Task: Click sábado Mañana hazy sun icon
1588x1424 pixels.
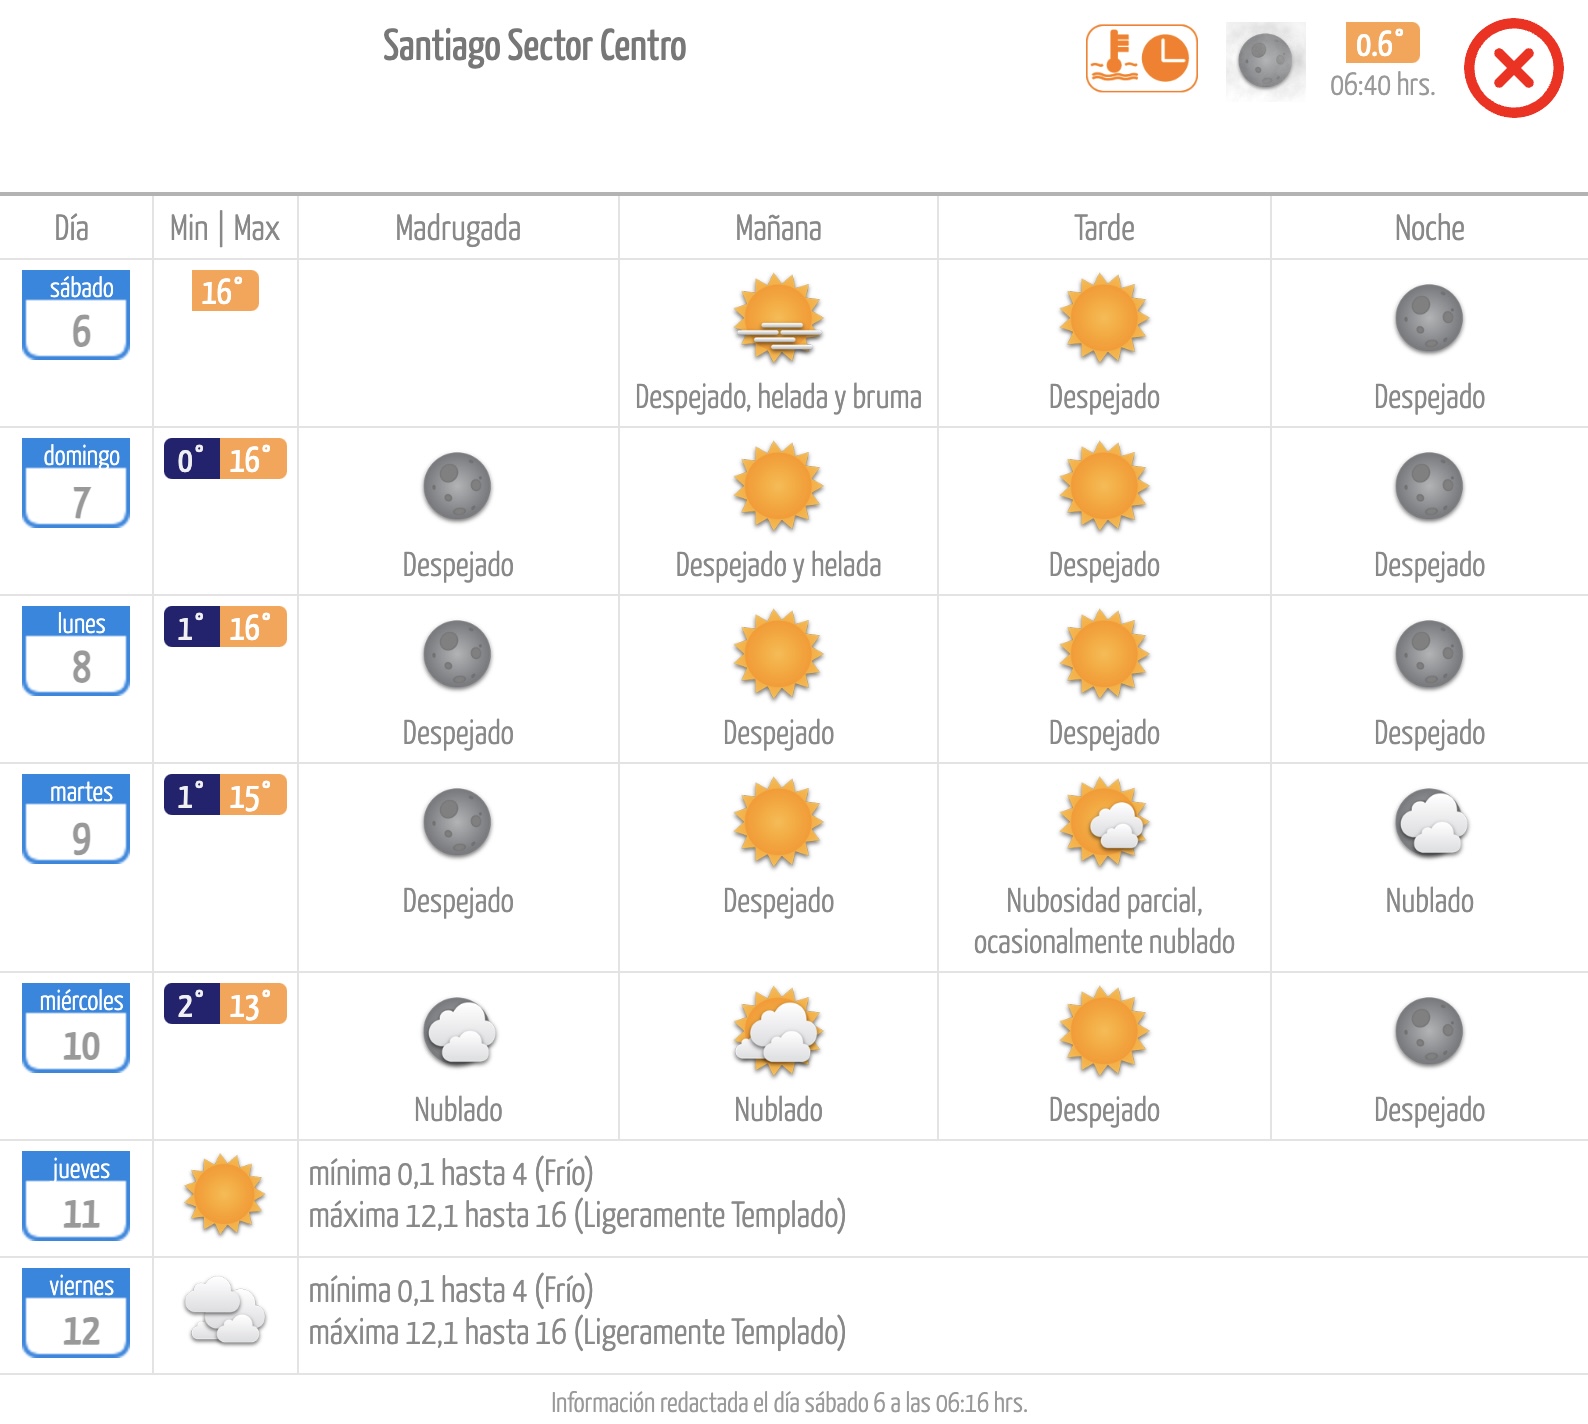Action: click(778, 319)
